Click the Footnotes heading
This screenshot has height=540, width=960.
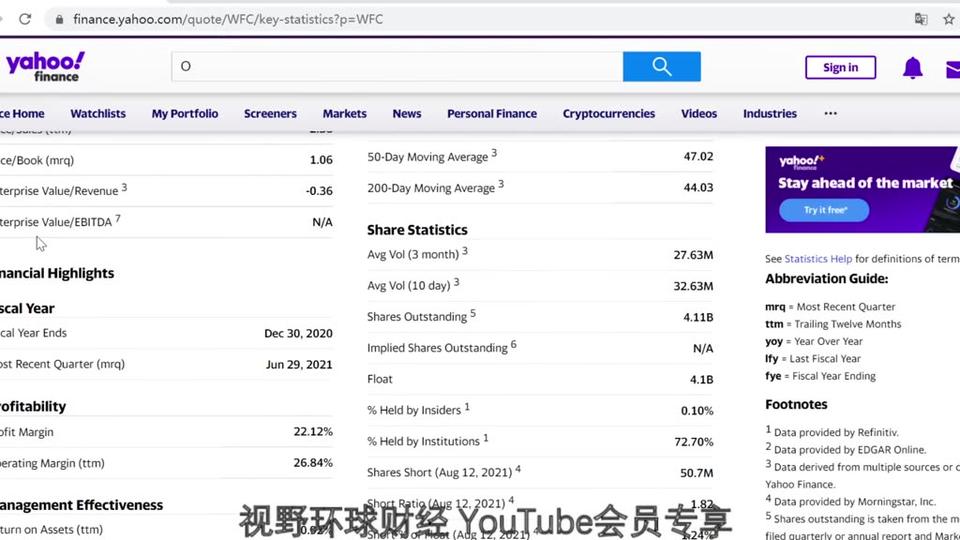pyautogui.click(x=796, y=404)
